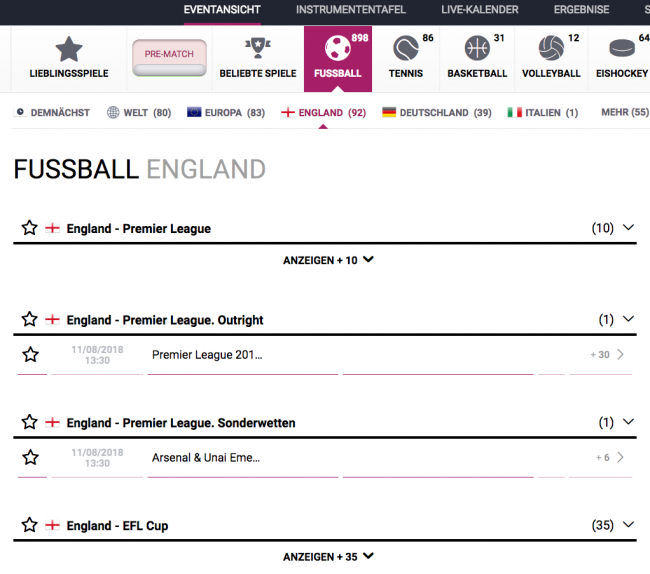Screen dimensions: 650x574
Task: Favorite the Arsenal & Unai Emery event star
Action: [31, 458]
